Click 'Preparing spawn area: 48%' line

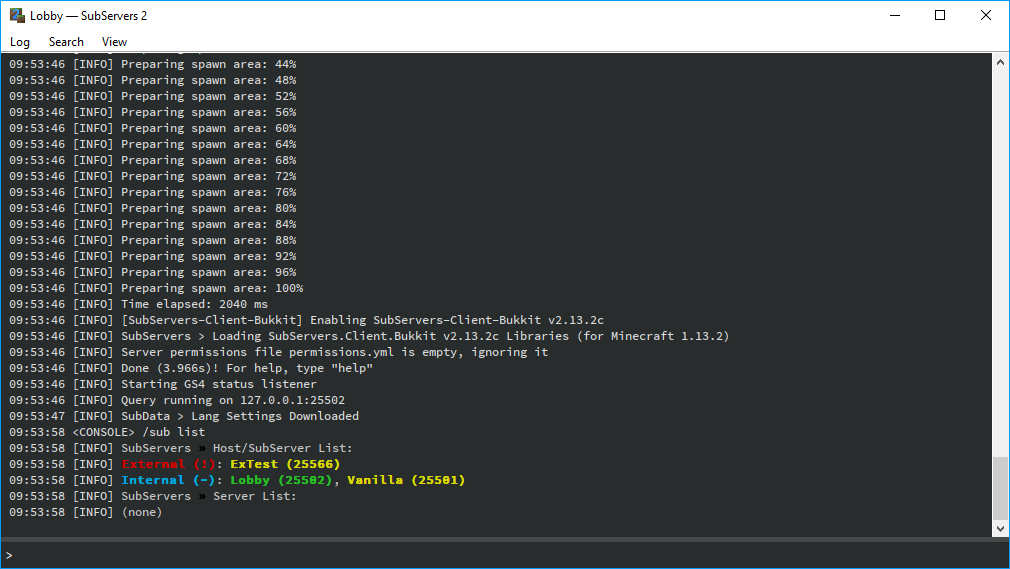coord(153,81)
